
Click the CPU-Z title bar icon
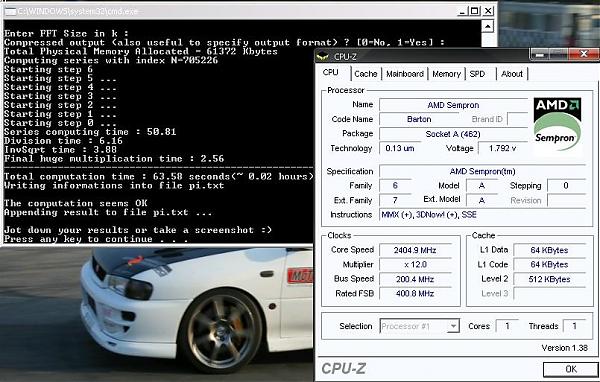(323, 57)
